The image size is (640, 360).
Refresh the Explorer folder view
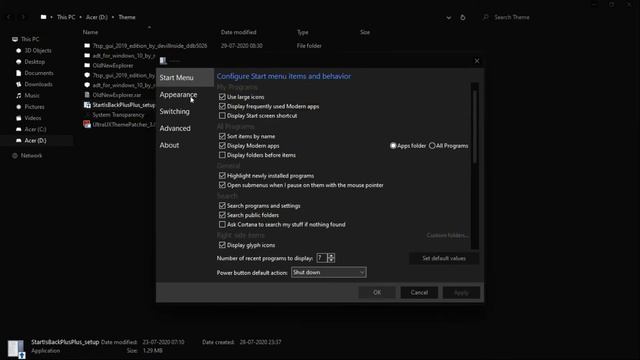pyautogui.click(x=462, y=18)
